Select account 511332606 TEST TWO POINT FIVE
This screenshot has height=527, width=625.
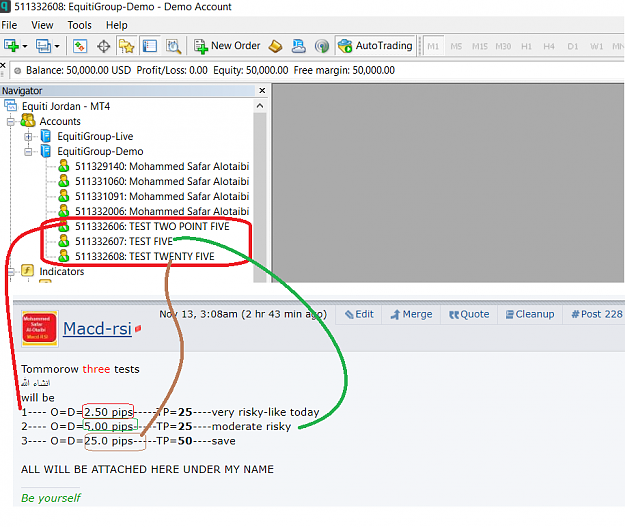tap(152, 226)
